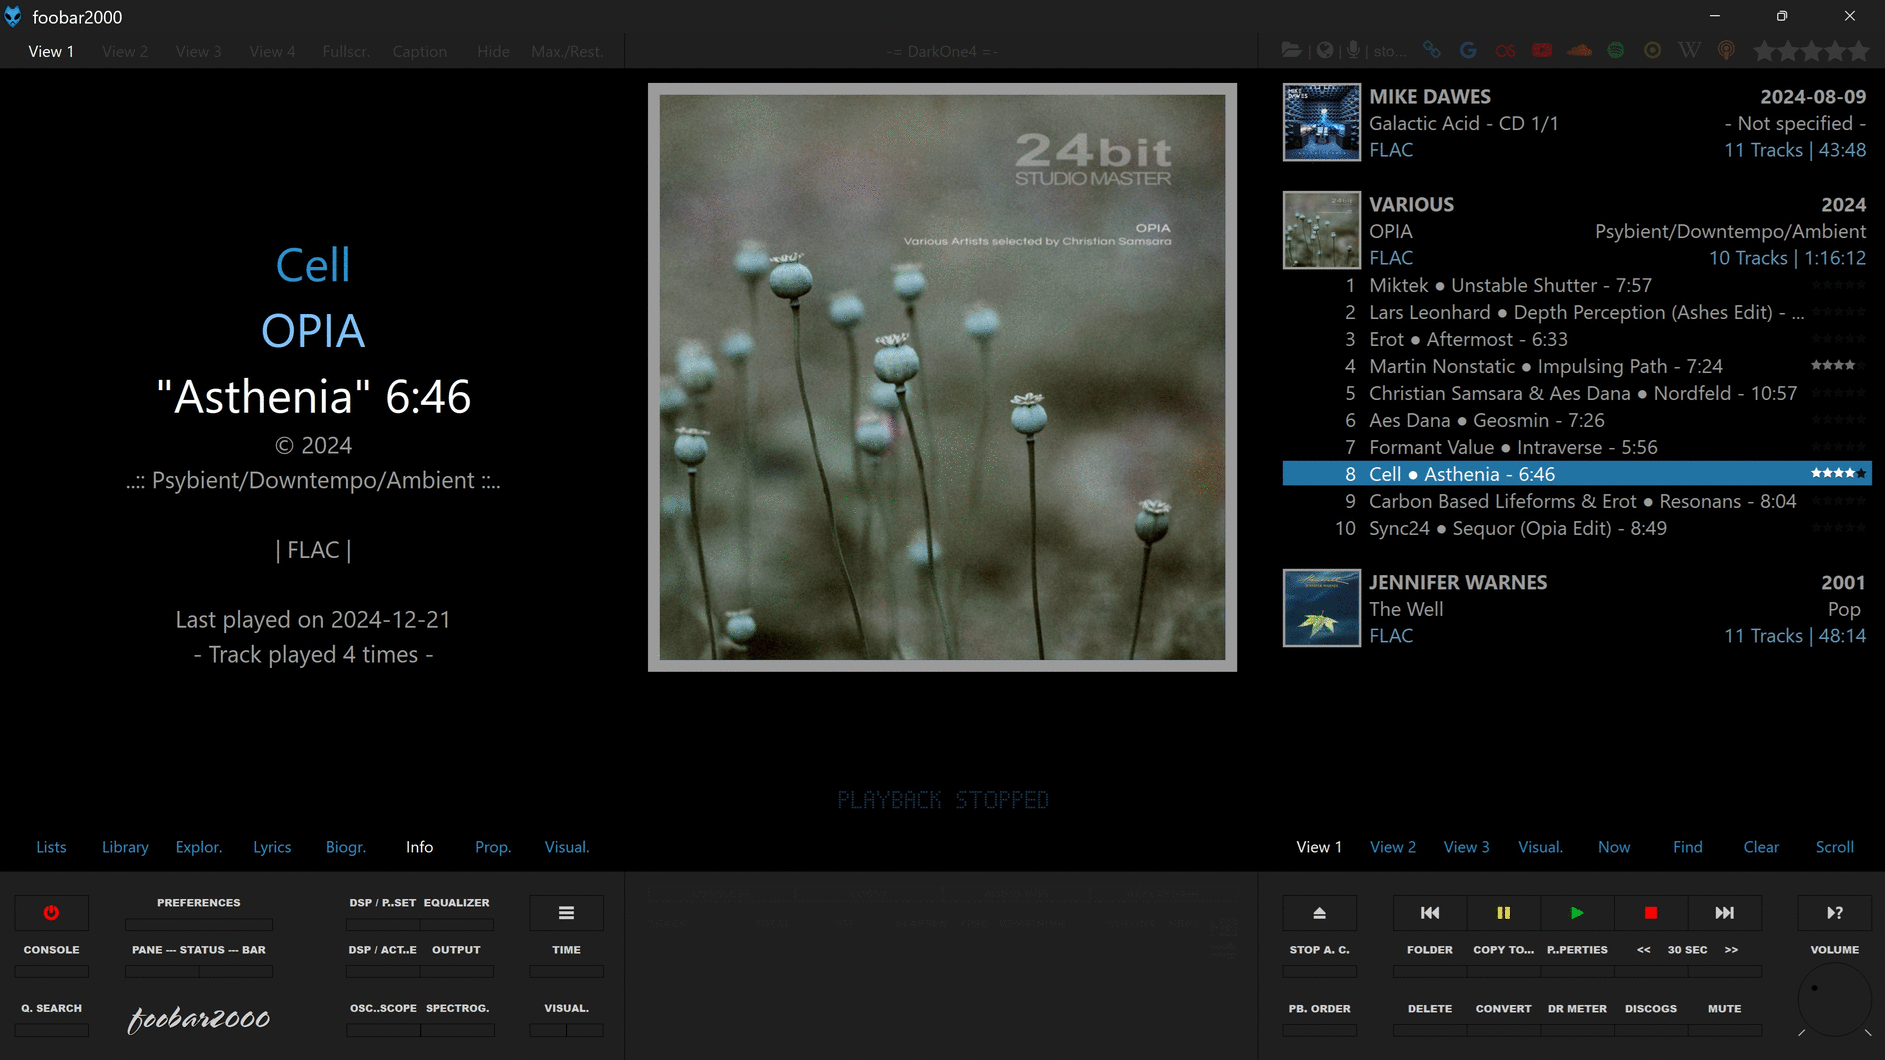Skip to the previous track
Screen dimensions: 1885x1060
pyautogui.click(x=1430, y=912)
